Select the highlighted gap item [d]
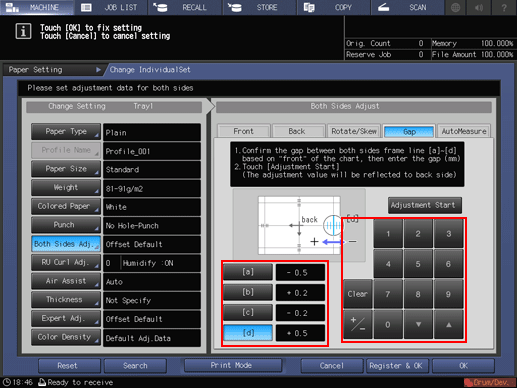 click(x=248, y=333)
